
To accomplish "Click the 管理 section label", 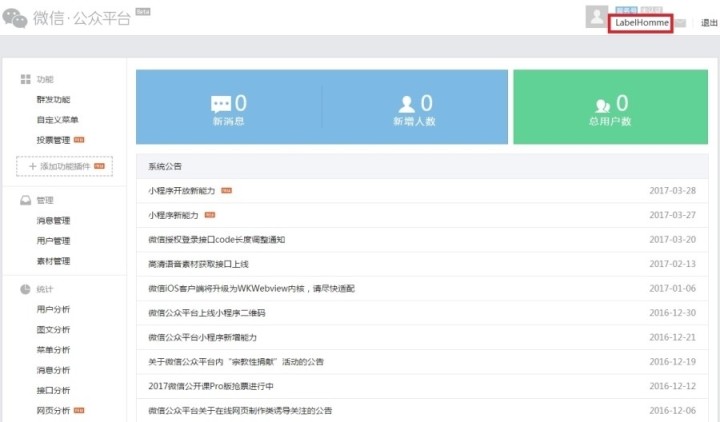I will [x=45, y=200].
